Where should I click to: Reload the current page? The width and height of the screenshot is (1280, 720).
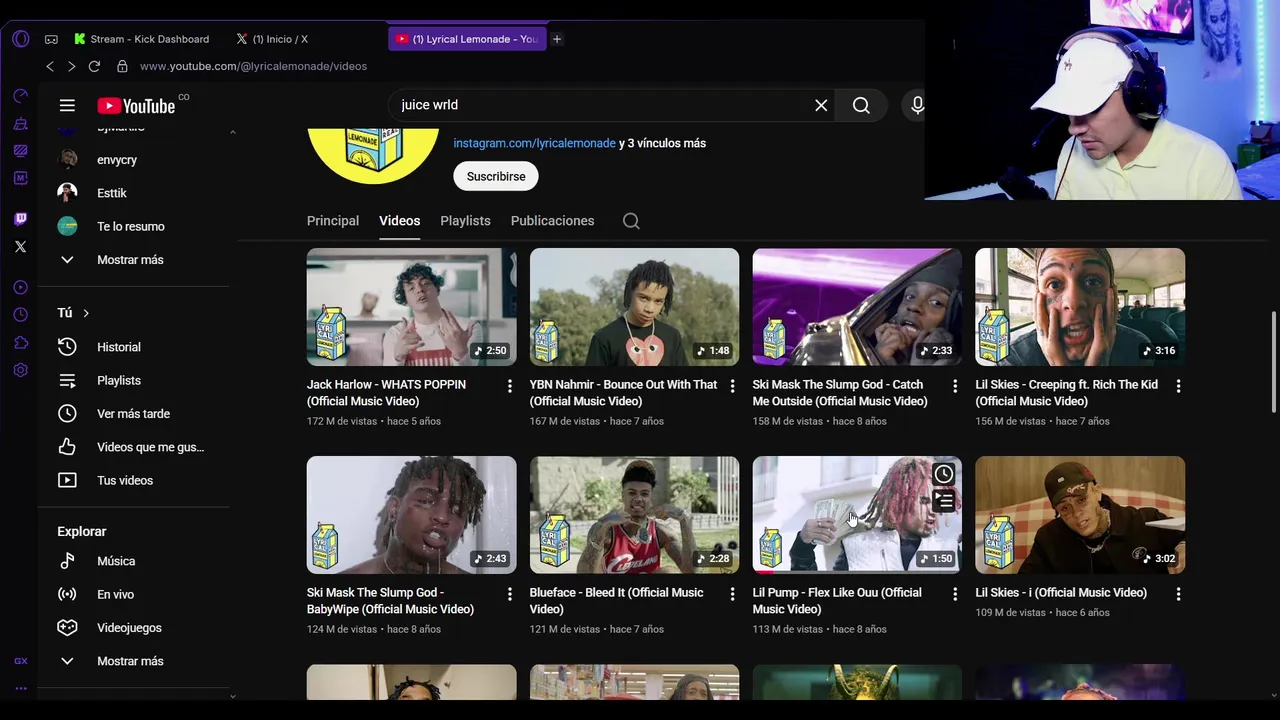(94, 66)
